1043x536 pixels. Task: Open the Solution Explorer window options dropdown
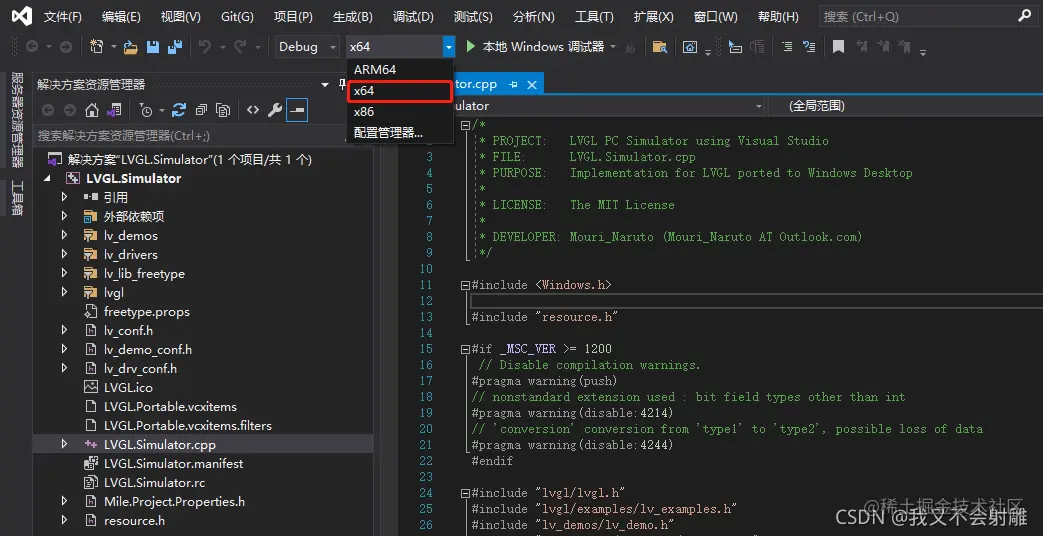pos(325,84)
